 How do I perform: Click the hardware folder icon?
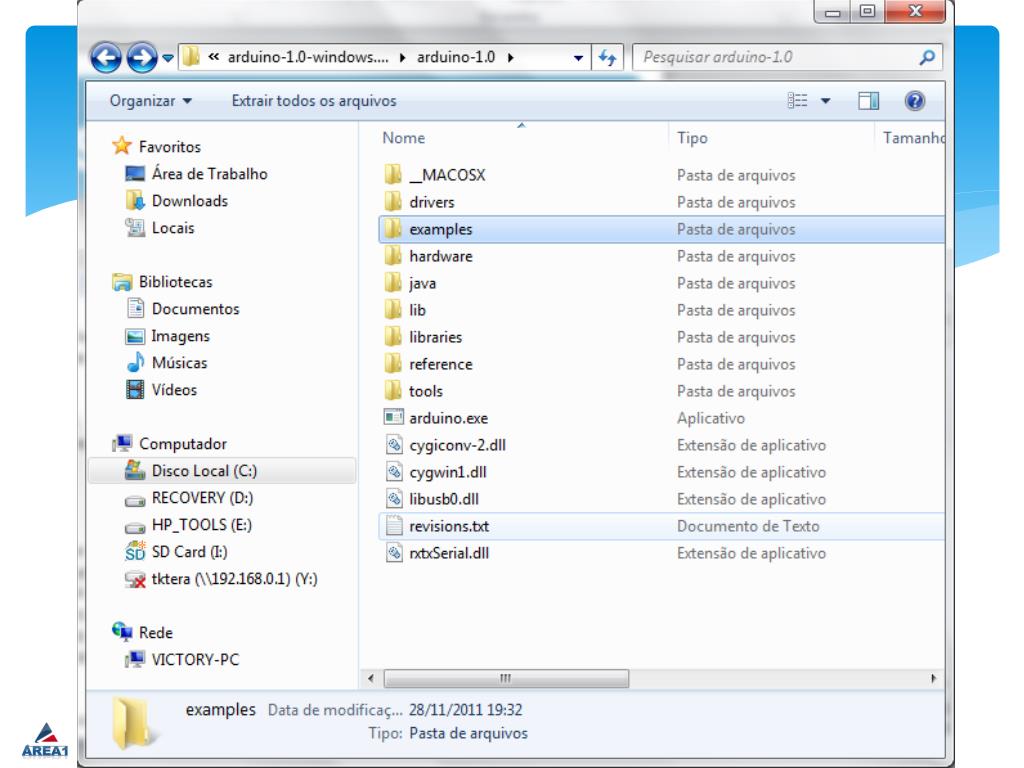coord(393,255)
